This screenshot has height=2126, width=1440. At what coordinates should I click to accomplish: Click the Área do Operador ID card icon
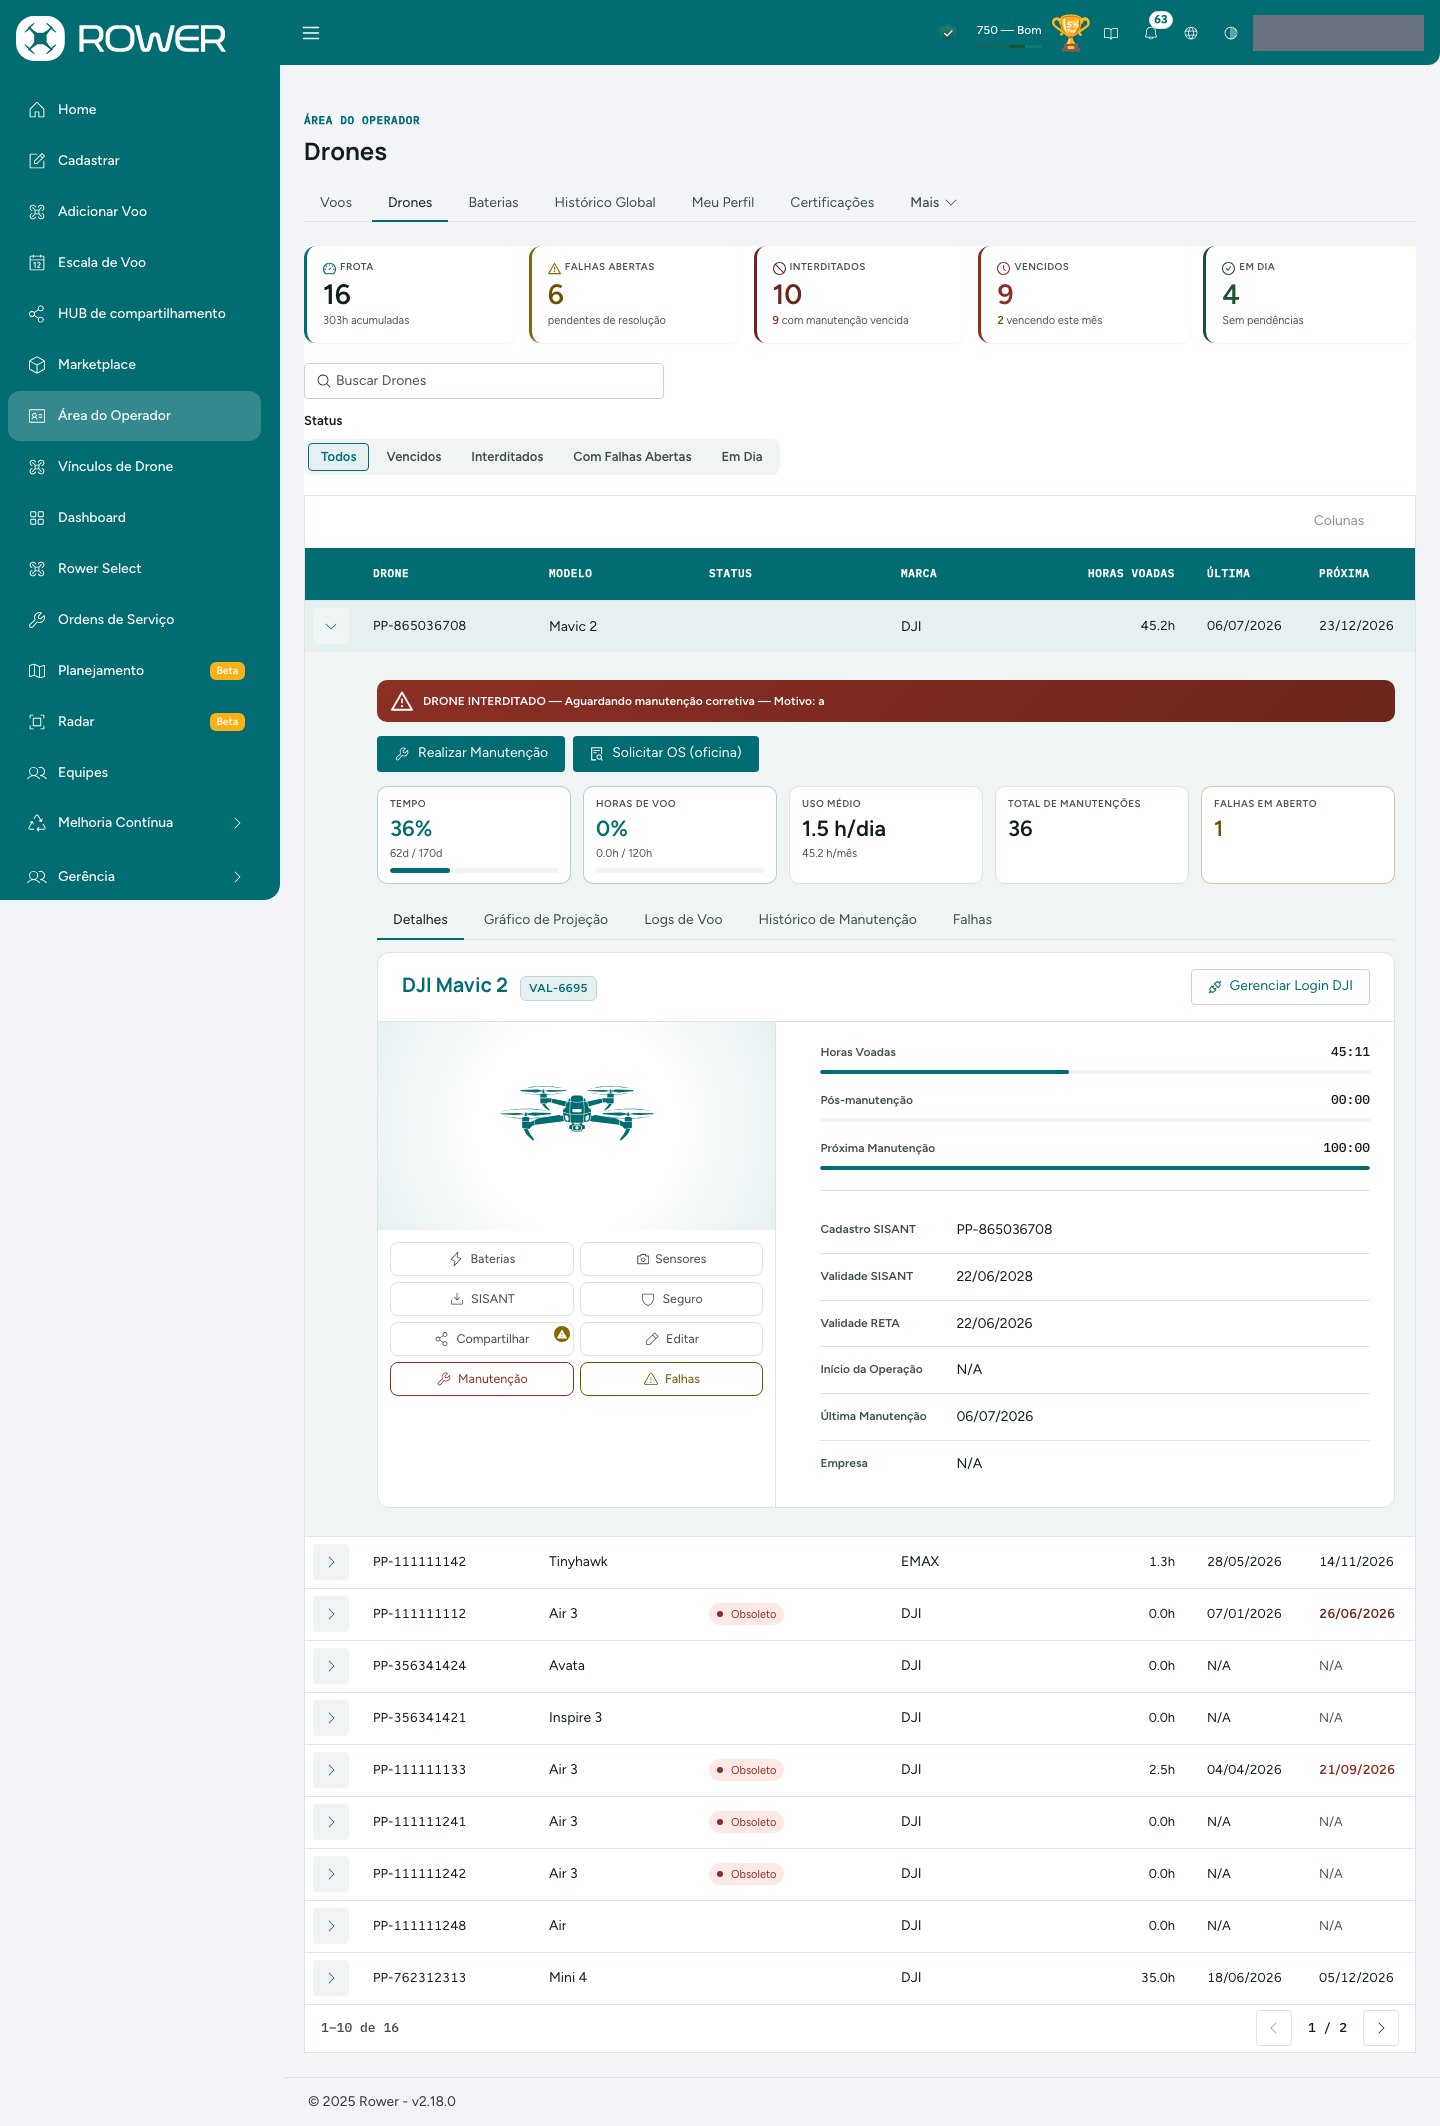click(37, 416)
